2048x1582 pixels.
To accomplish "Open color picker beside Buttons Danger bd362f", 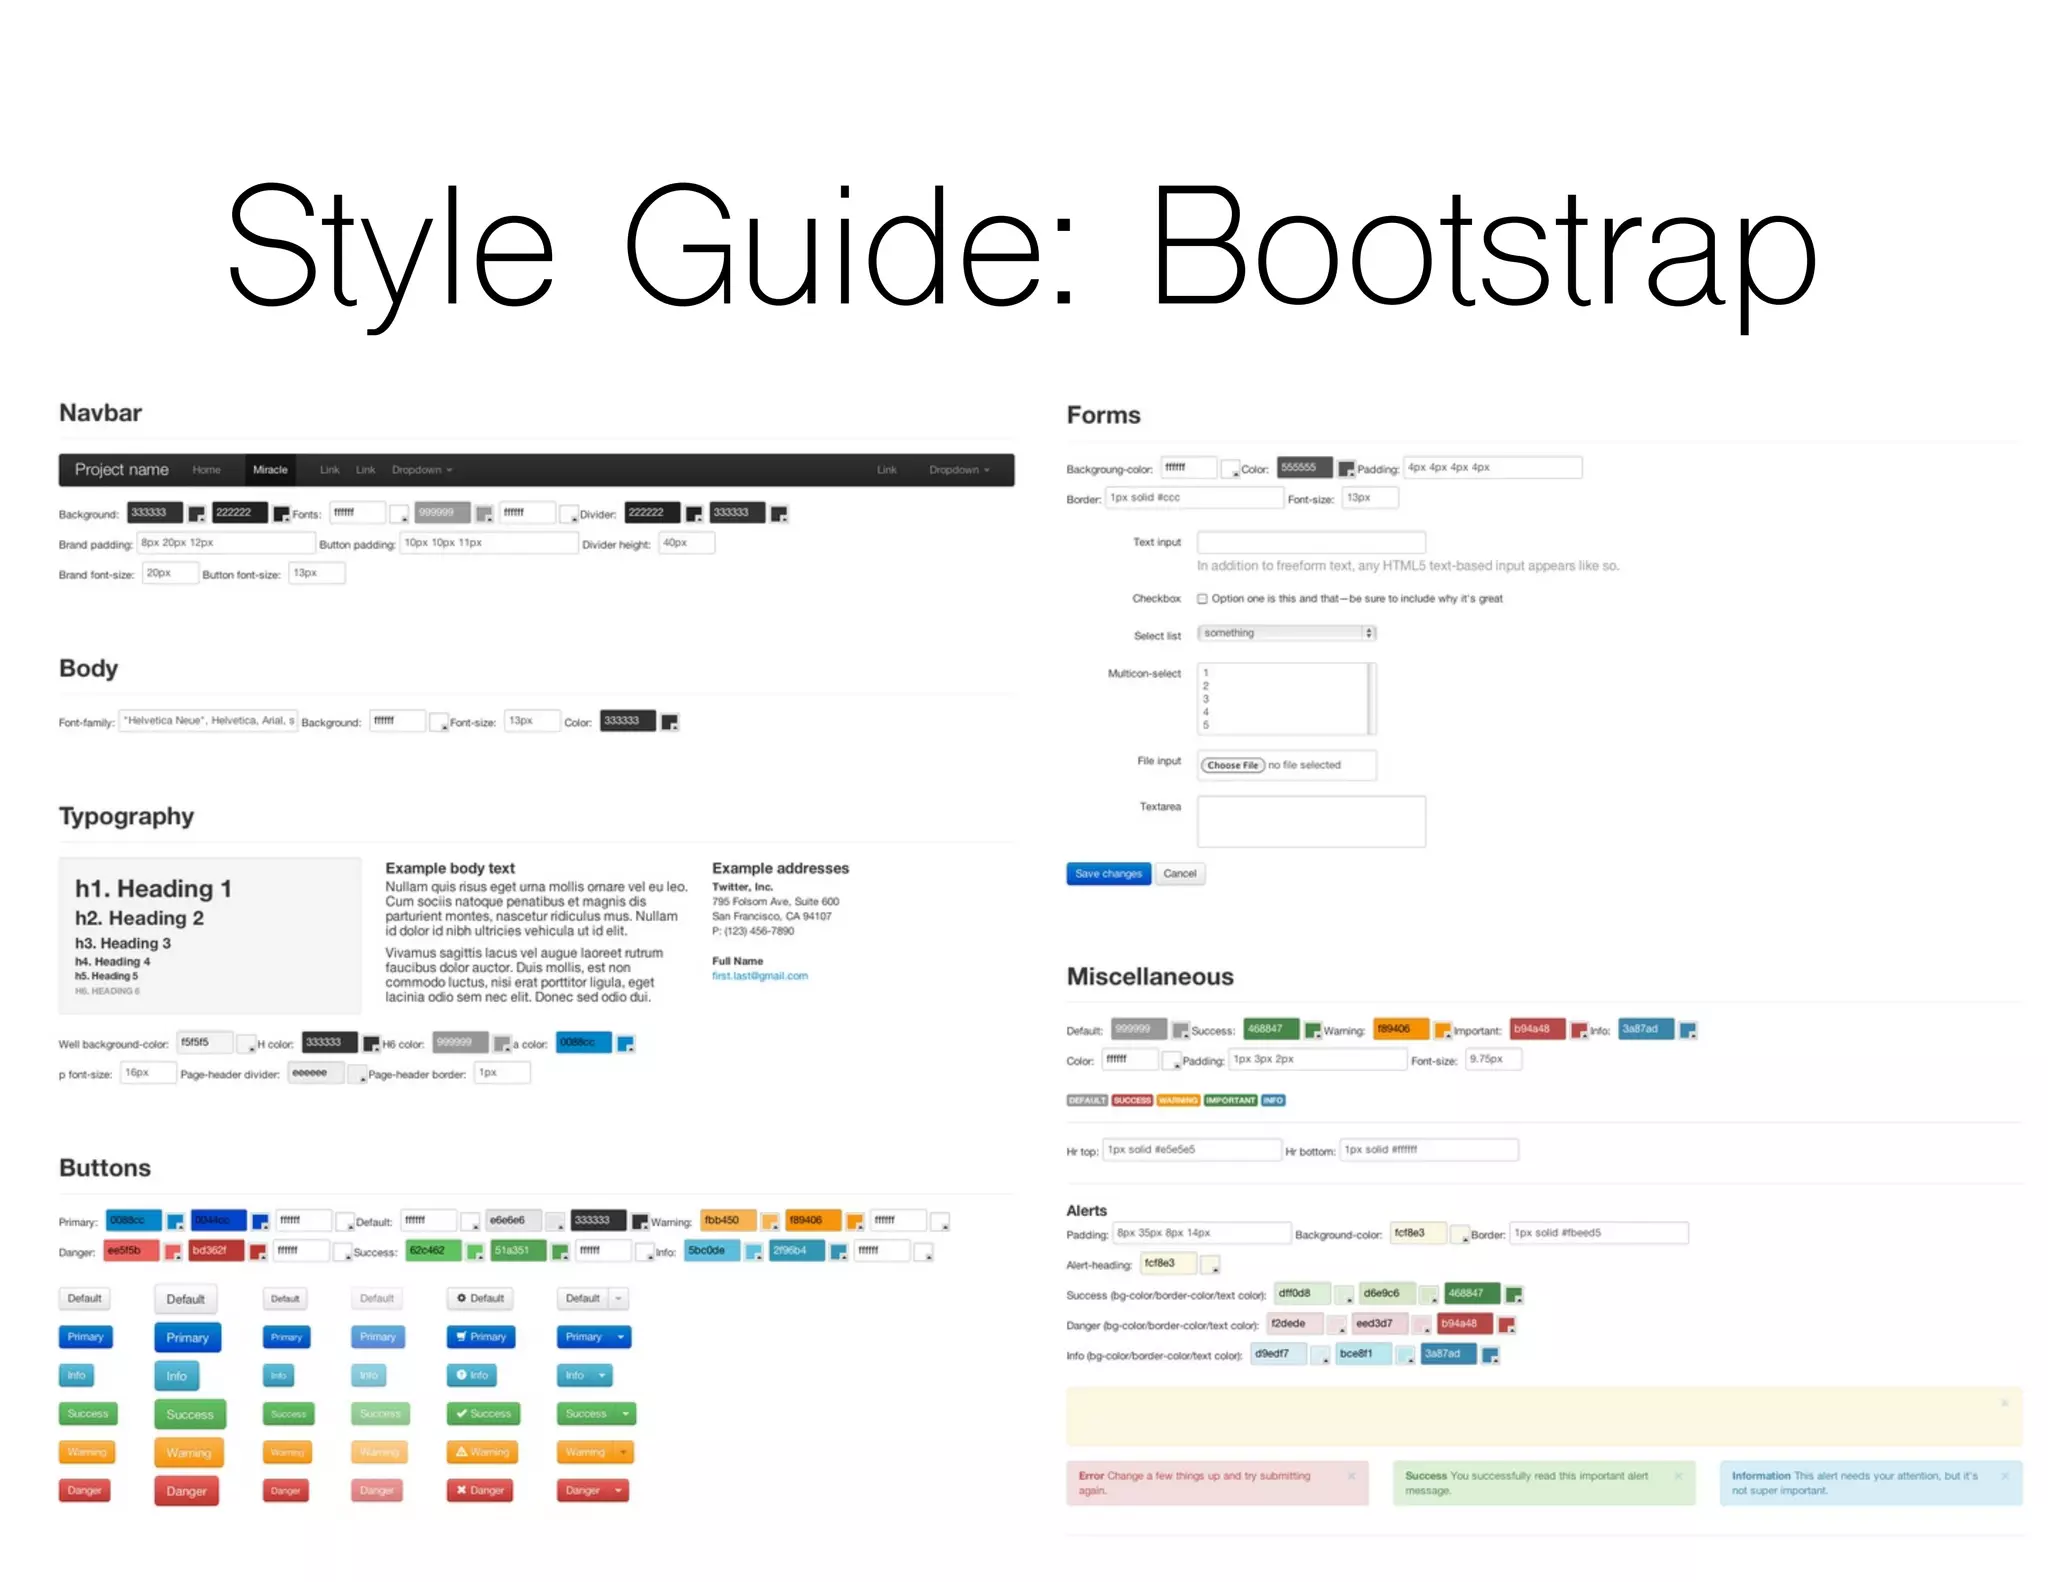I will [x=258, y=1252].
